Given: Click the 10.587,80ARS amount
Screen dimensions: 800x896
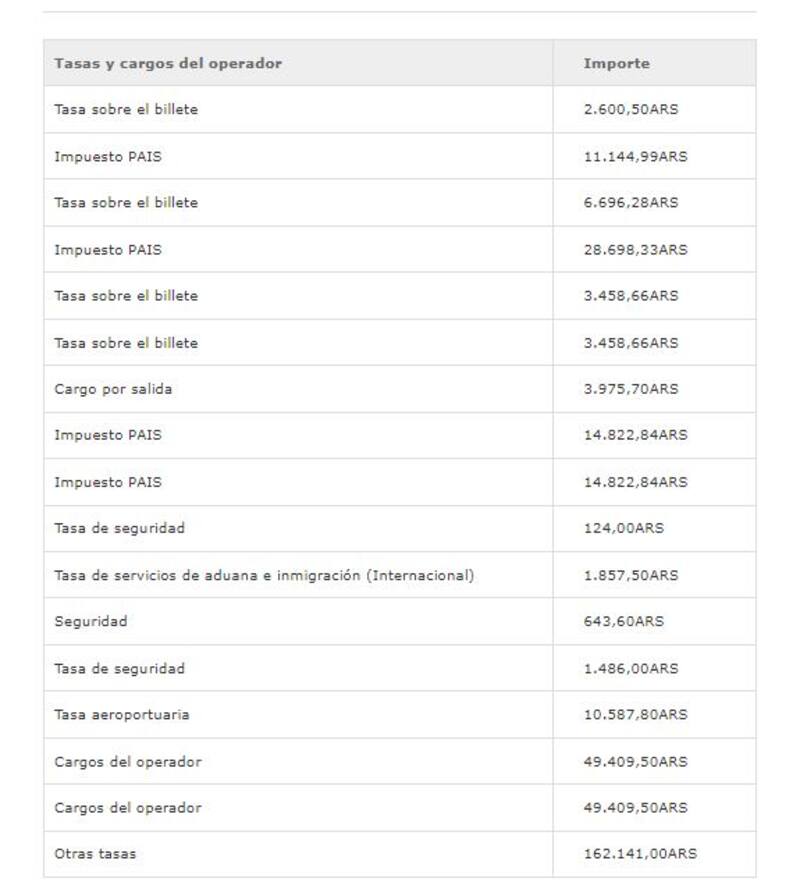Looking at the screenshot, I should coord(635,714).
